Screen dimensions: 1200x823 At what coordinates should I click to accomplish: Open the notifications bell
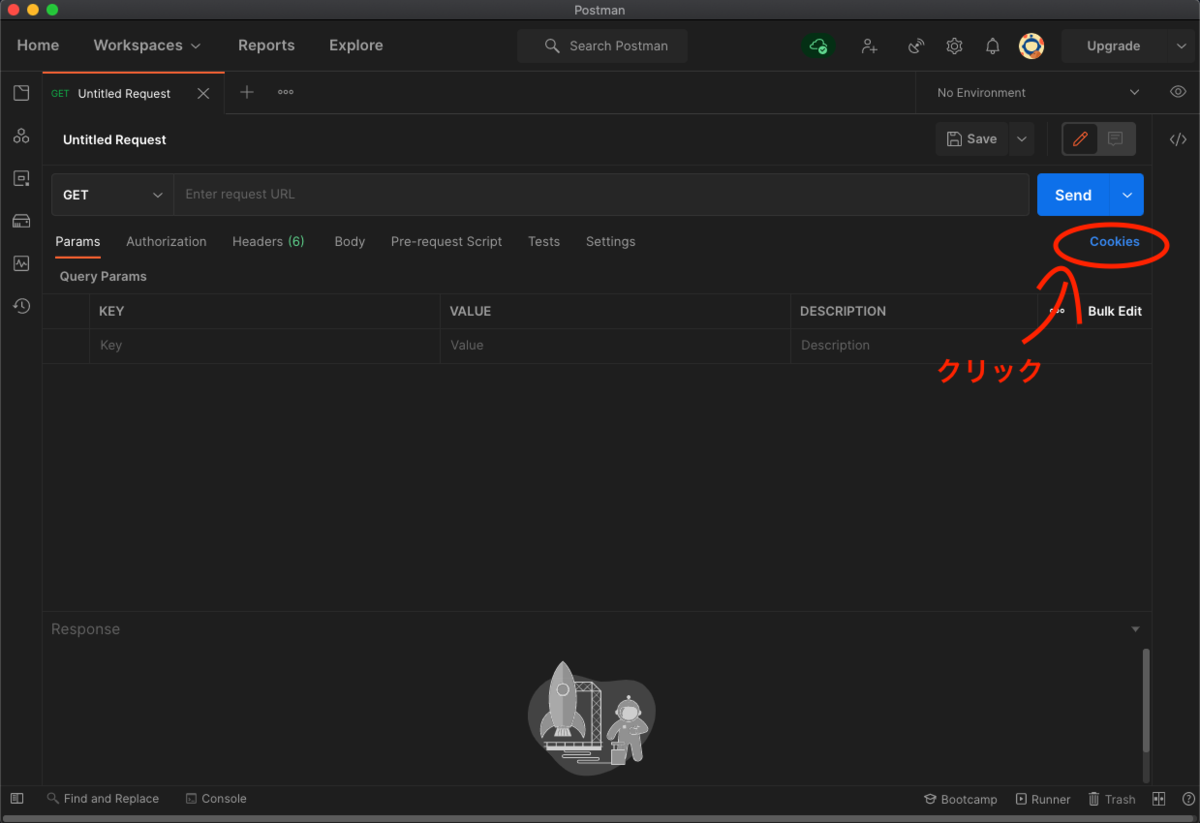point(992,46)
